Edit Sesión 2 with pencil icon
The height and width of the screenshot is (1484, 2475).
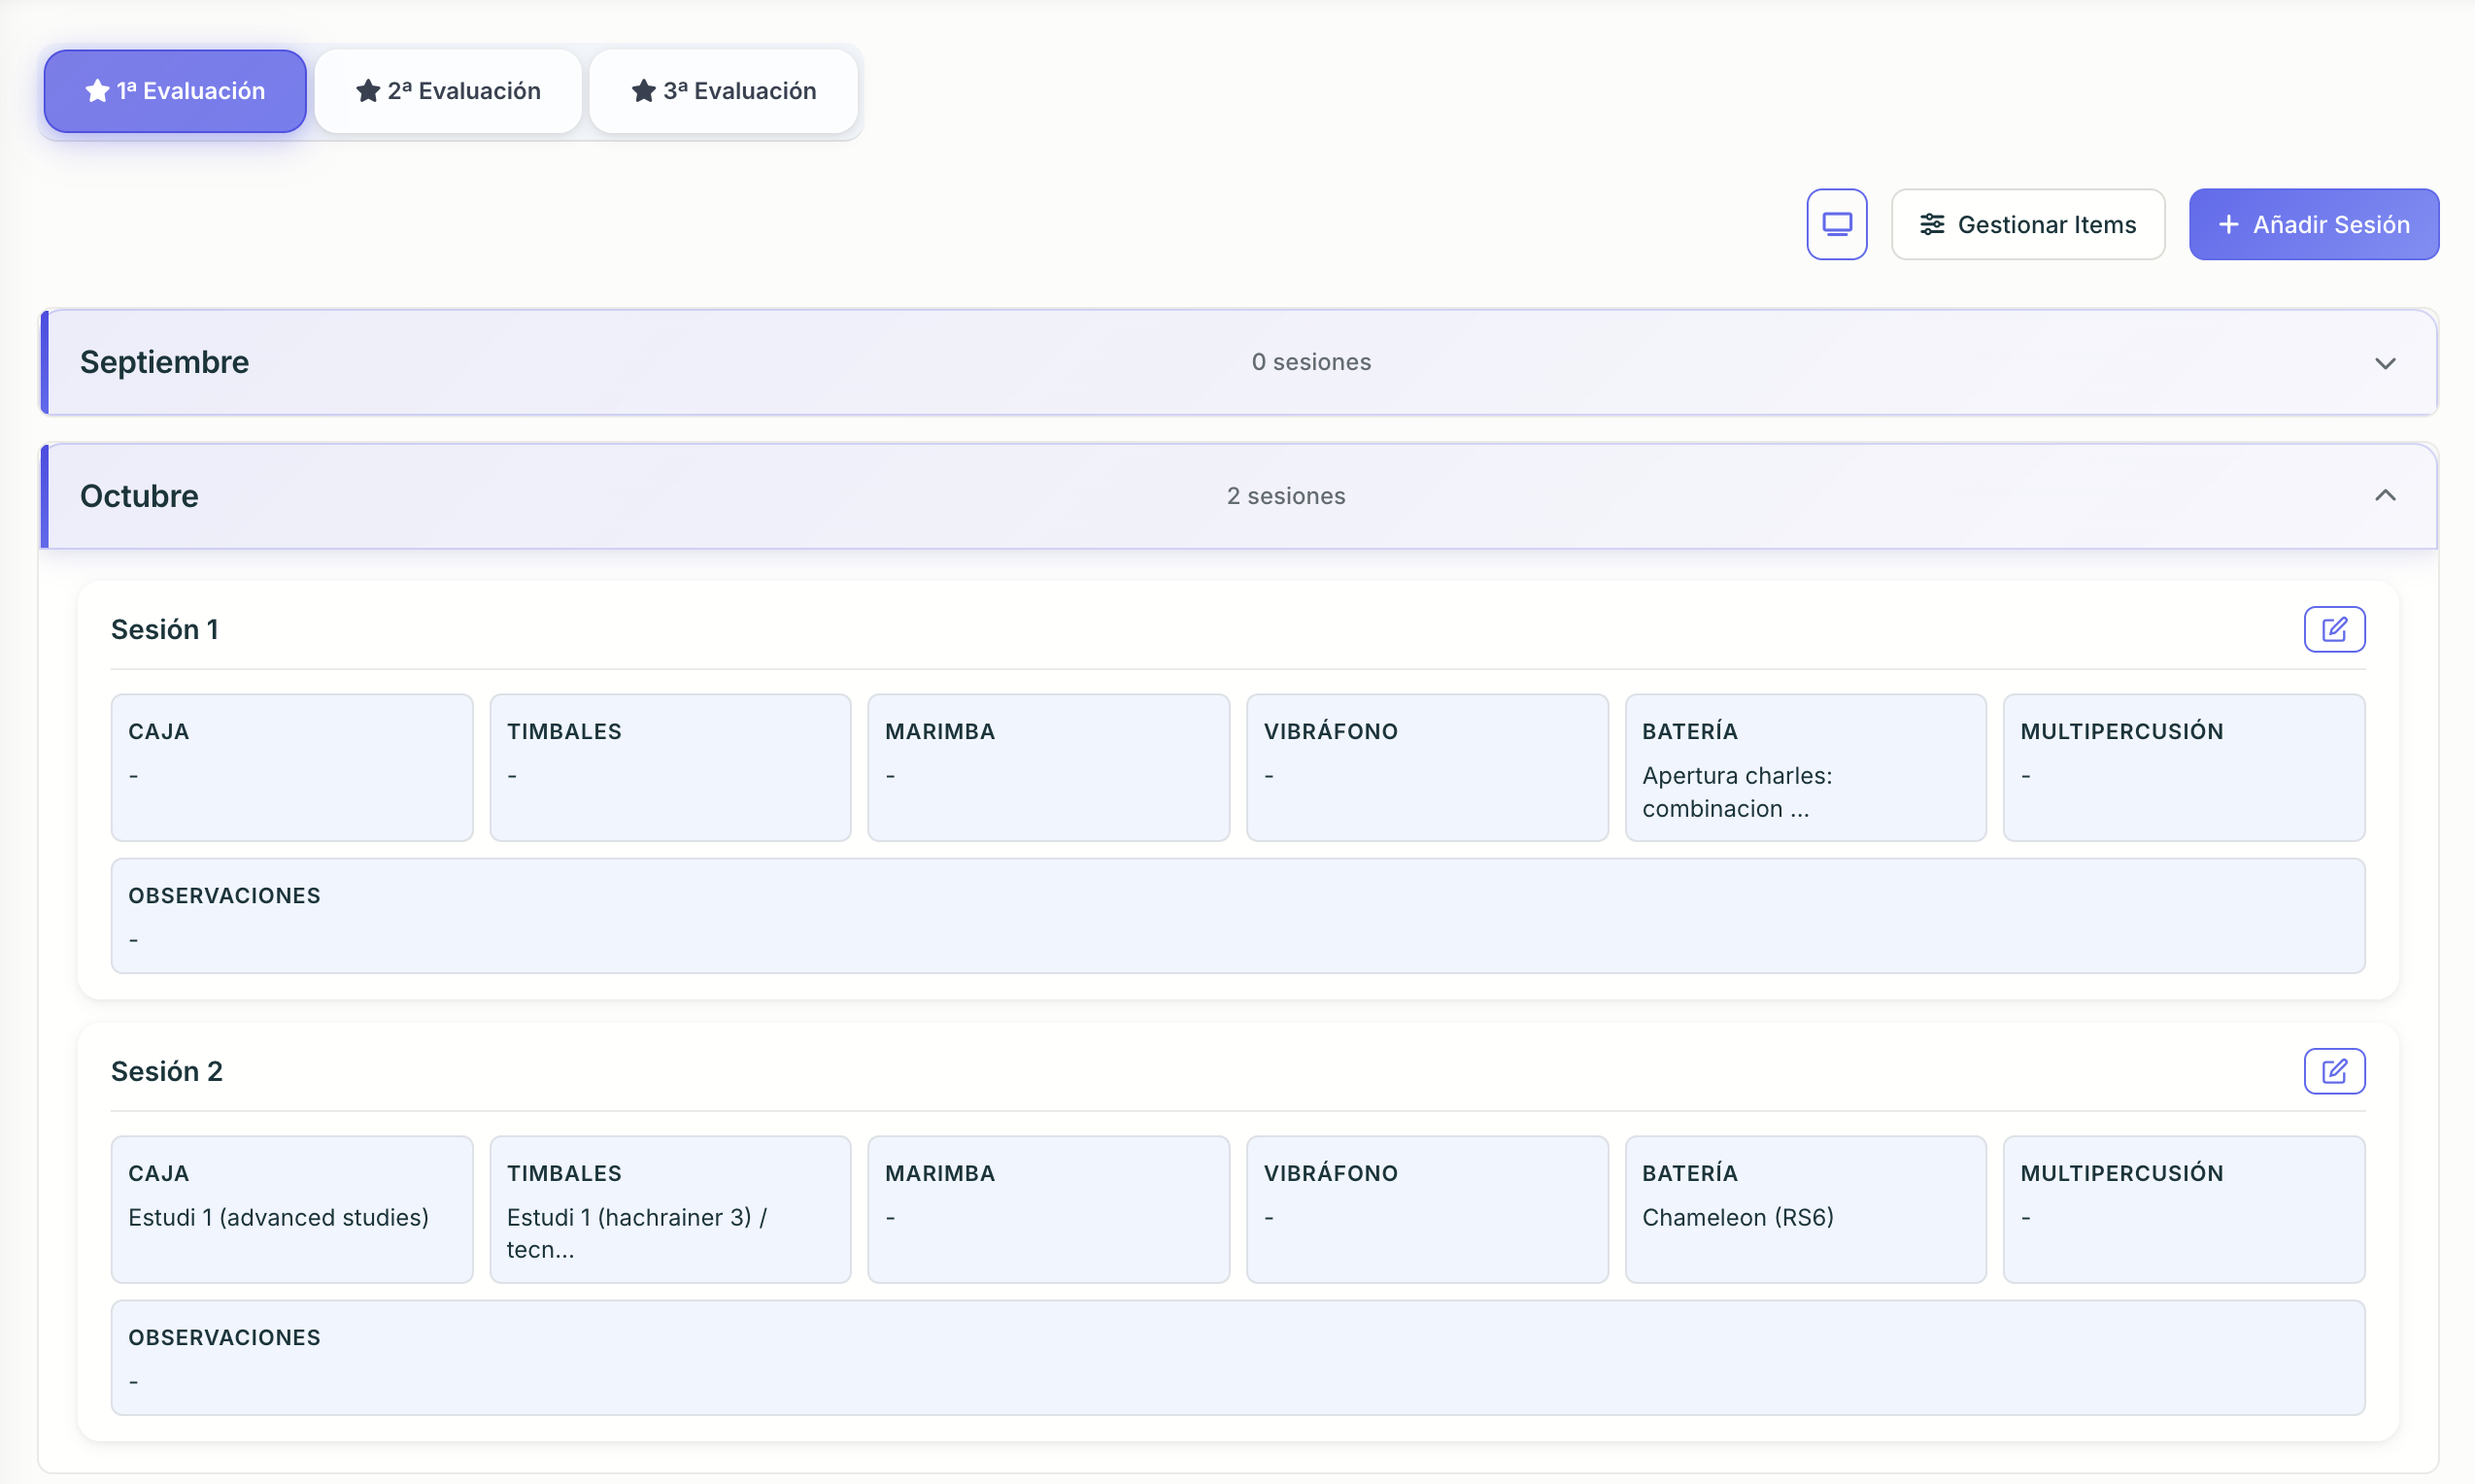point(2333,1071)
